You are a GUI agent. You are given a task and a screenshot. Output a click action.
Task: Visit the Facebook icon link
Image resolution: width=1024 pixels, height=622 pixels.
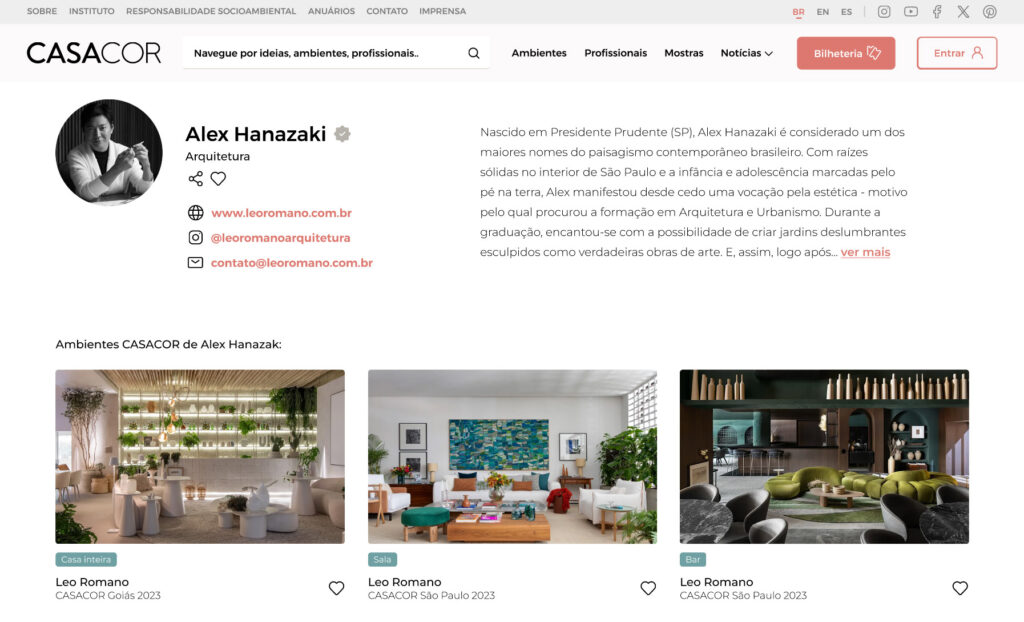click(937, 12)
